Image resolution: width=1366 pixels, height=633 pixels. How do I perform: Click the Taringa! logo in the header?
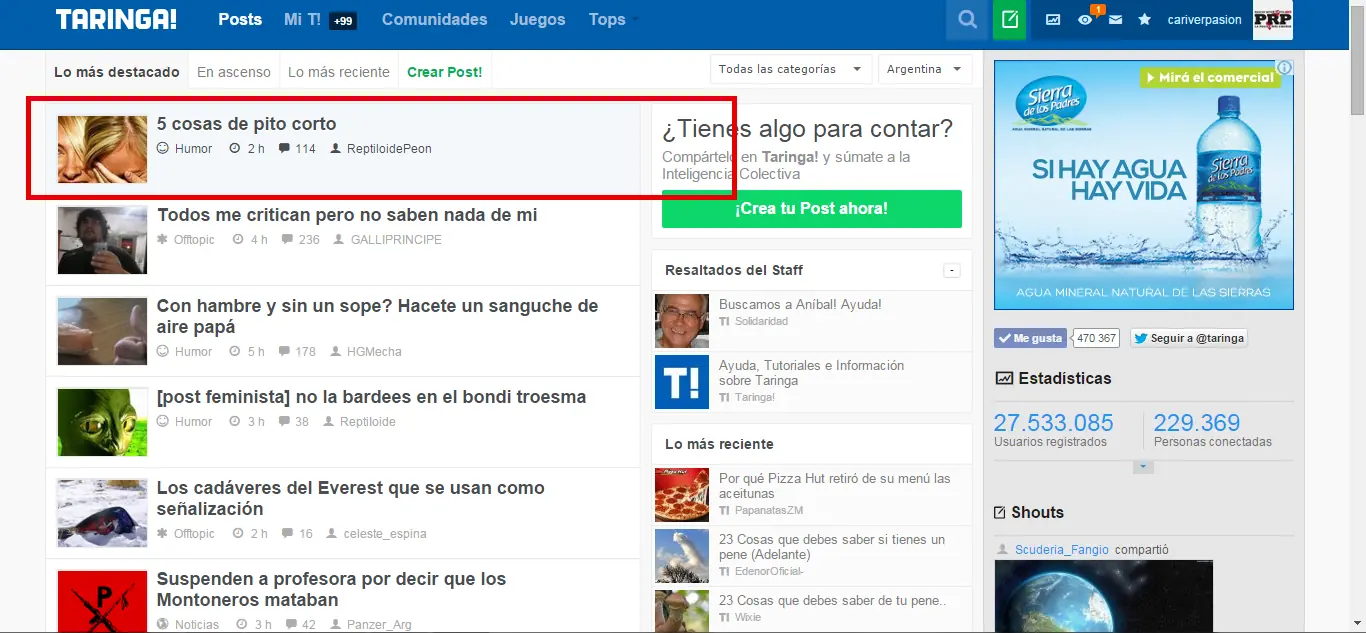(x=116, y=19)
